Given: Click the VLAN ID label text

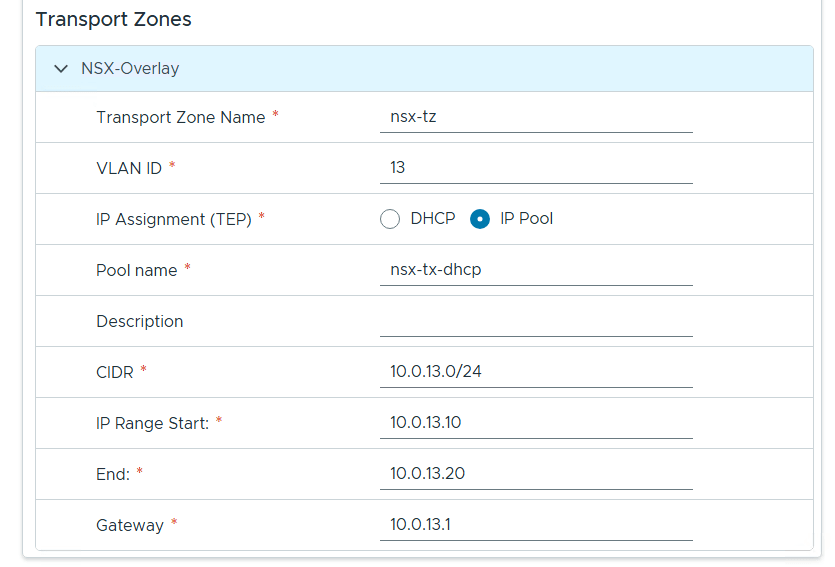Looking at the screenshot, I should 129,168.
